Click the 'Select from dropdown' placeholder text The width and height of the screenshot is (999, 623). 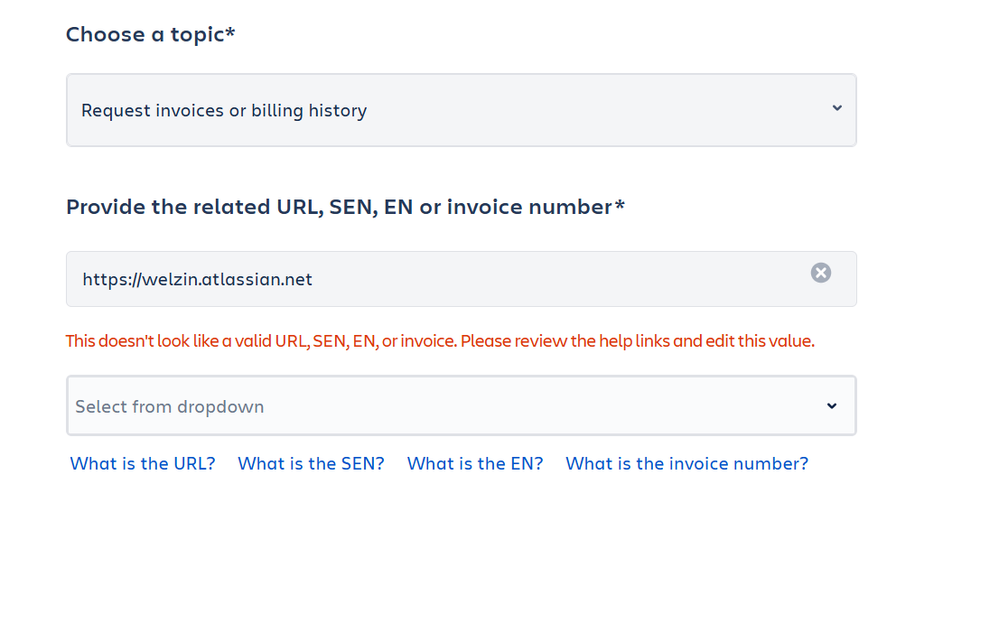169,407
